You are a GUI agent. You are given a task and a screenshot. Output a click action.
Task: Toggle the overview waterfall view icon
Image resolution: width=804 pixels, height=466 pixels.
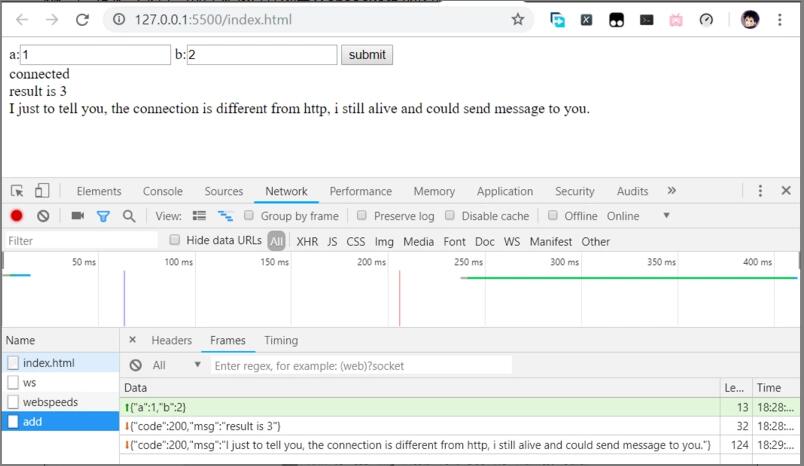[x=225, y=216]
